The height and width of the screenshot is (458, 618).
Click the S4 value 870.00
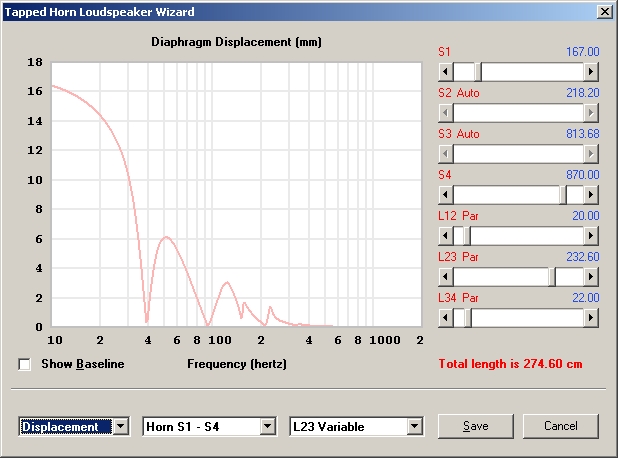coord(583,175)
